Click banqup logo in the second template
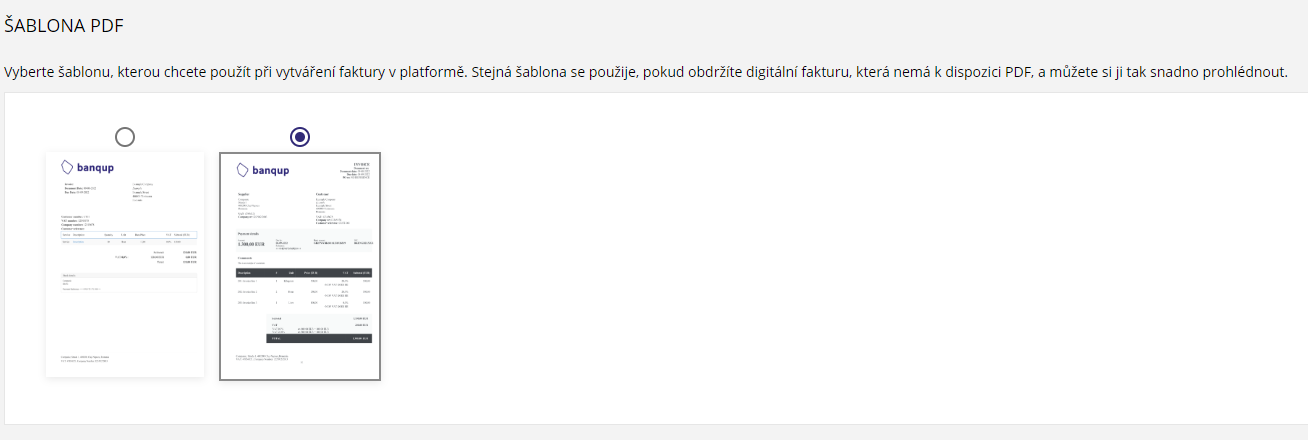 (x=263, y=170)
